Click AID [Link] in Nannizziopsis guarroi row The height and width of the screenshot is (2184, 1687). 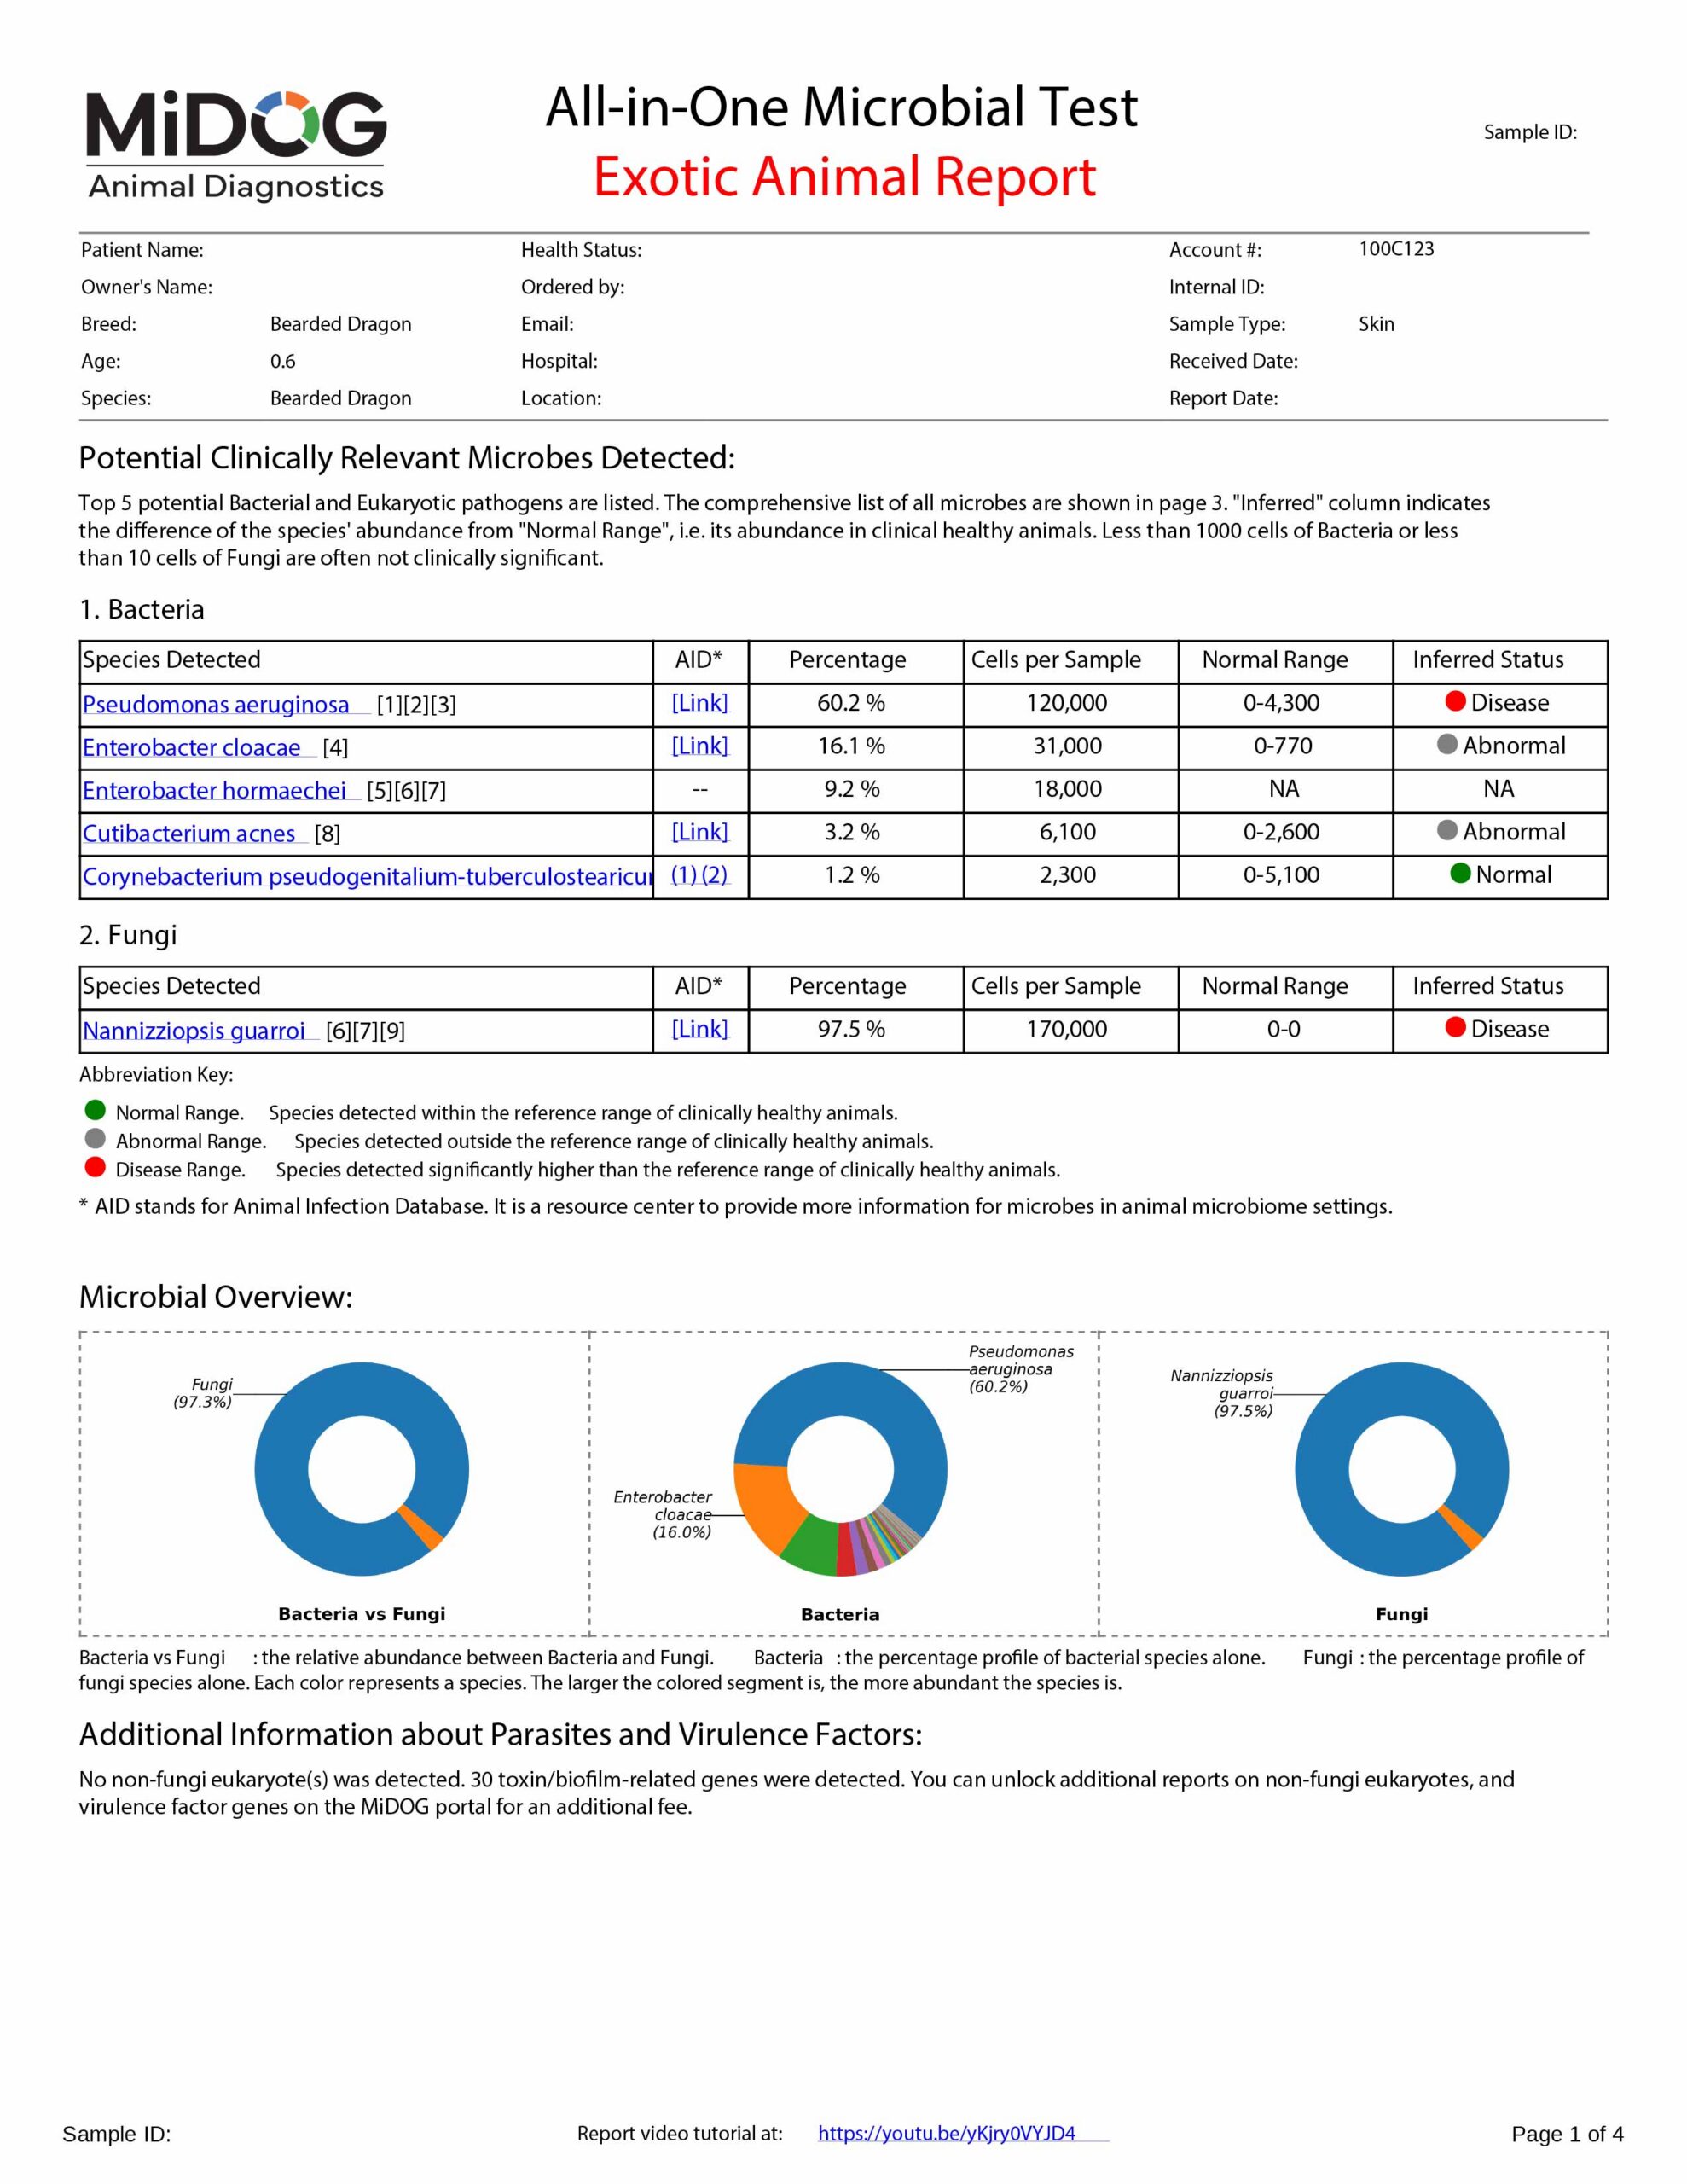point(700,1029)
